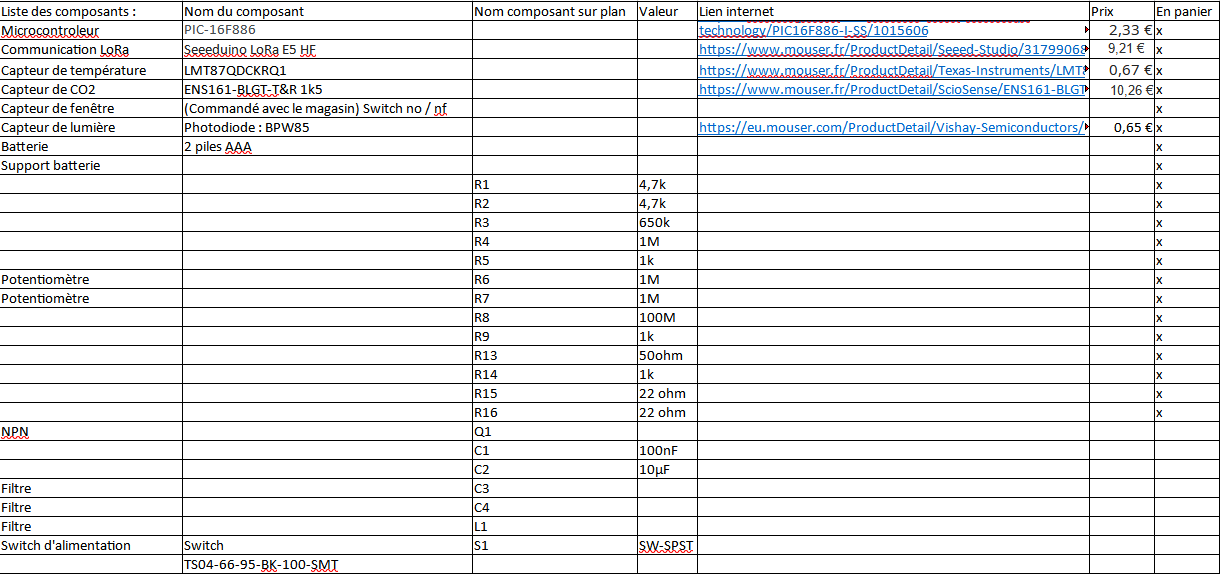1220x574 pixels.
Task: Select the 'C1' cell
Action: 554,450
